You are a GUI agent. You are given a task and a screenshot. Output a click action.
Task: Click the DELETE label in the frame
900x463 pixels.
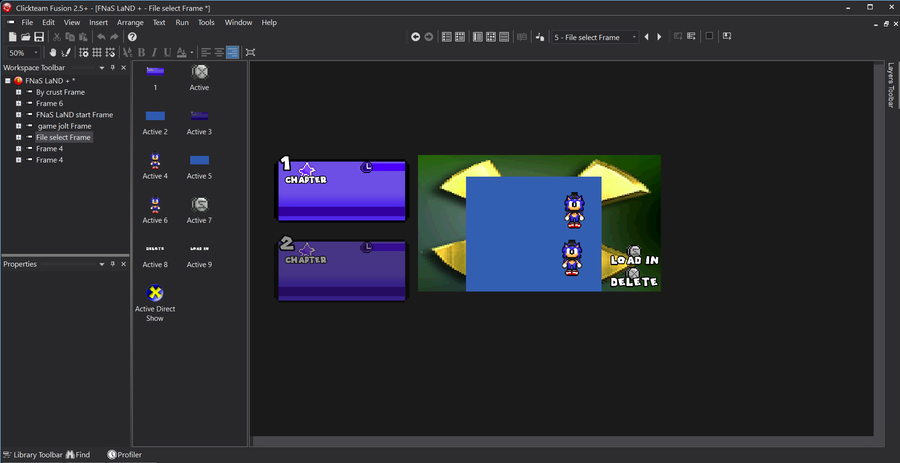634,282
